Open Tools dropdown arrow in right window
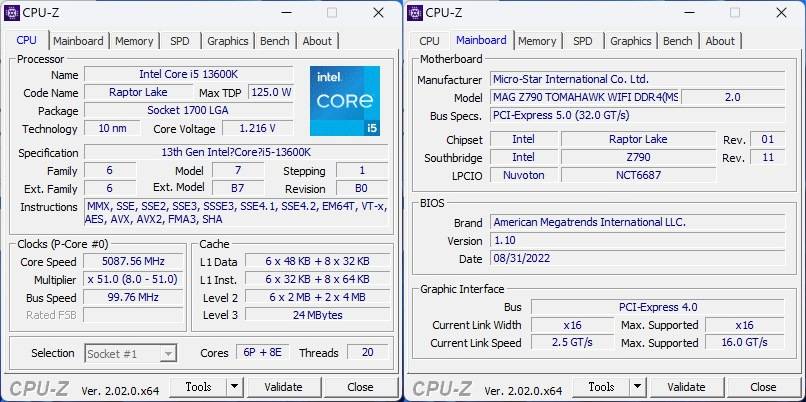 click(x=636, y=387)
